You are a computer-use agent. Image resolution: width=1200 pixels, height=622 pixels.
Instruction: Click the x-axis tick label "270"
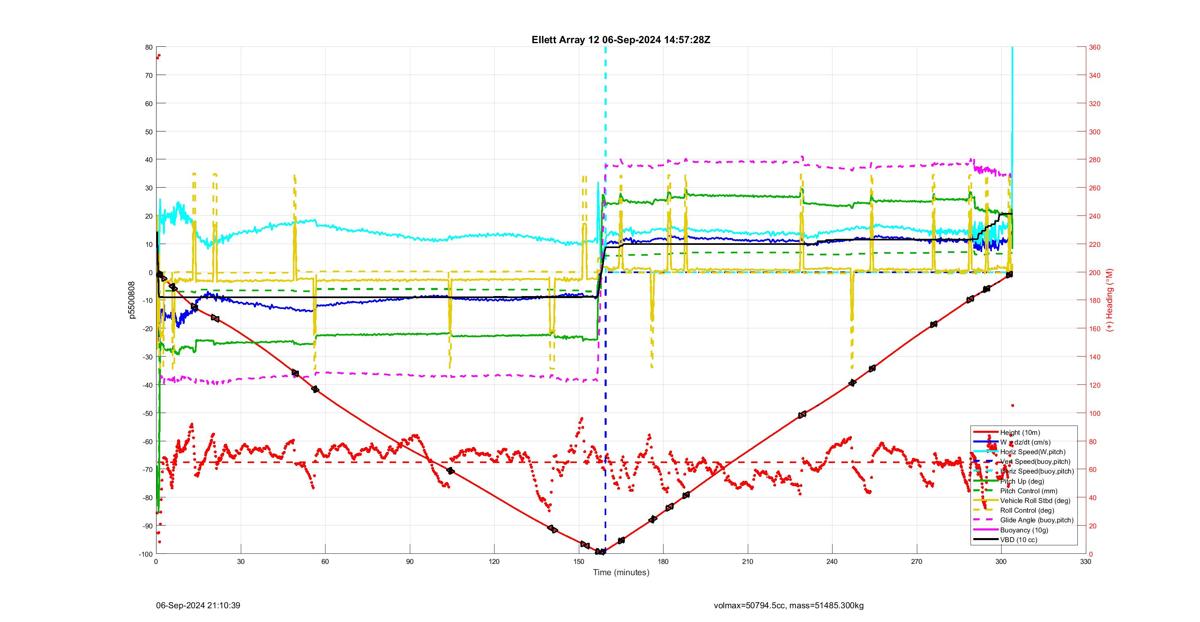click(916, 563)
